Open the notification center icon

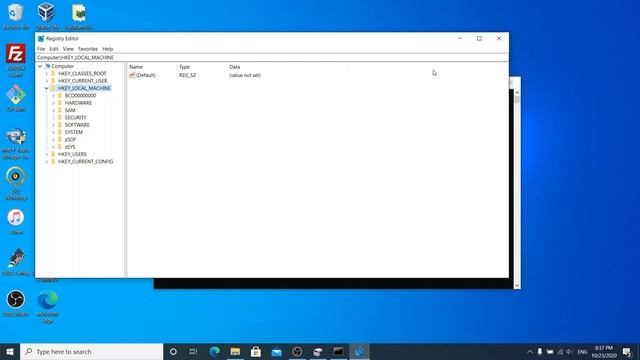(627, 351)
